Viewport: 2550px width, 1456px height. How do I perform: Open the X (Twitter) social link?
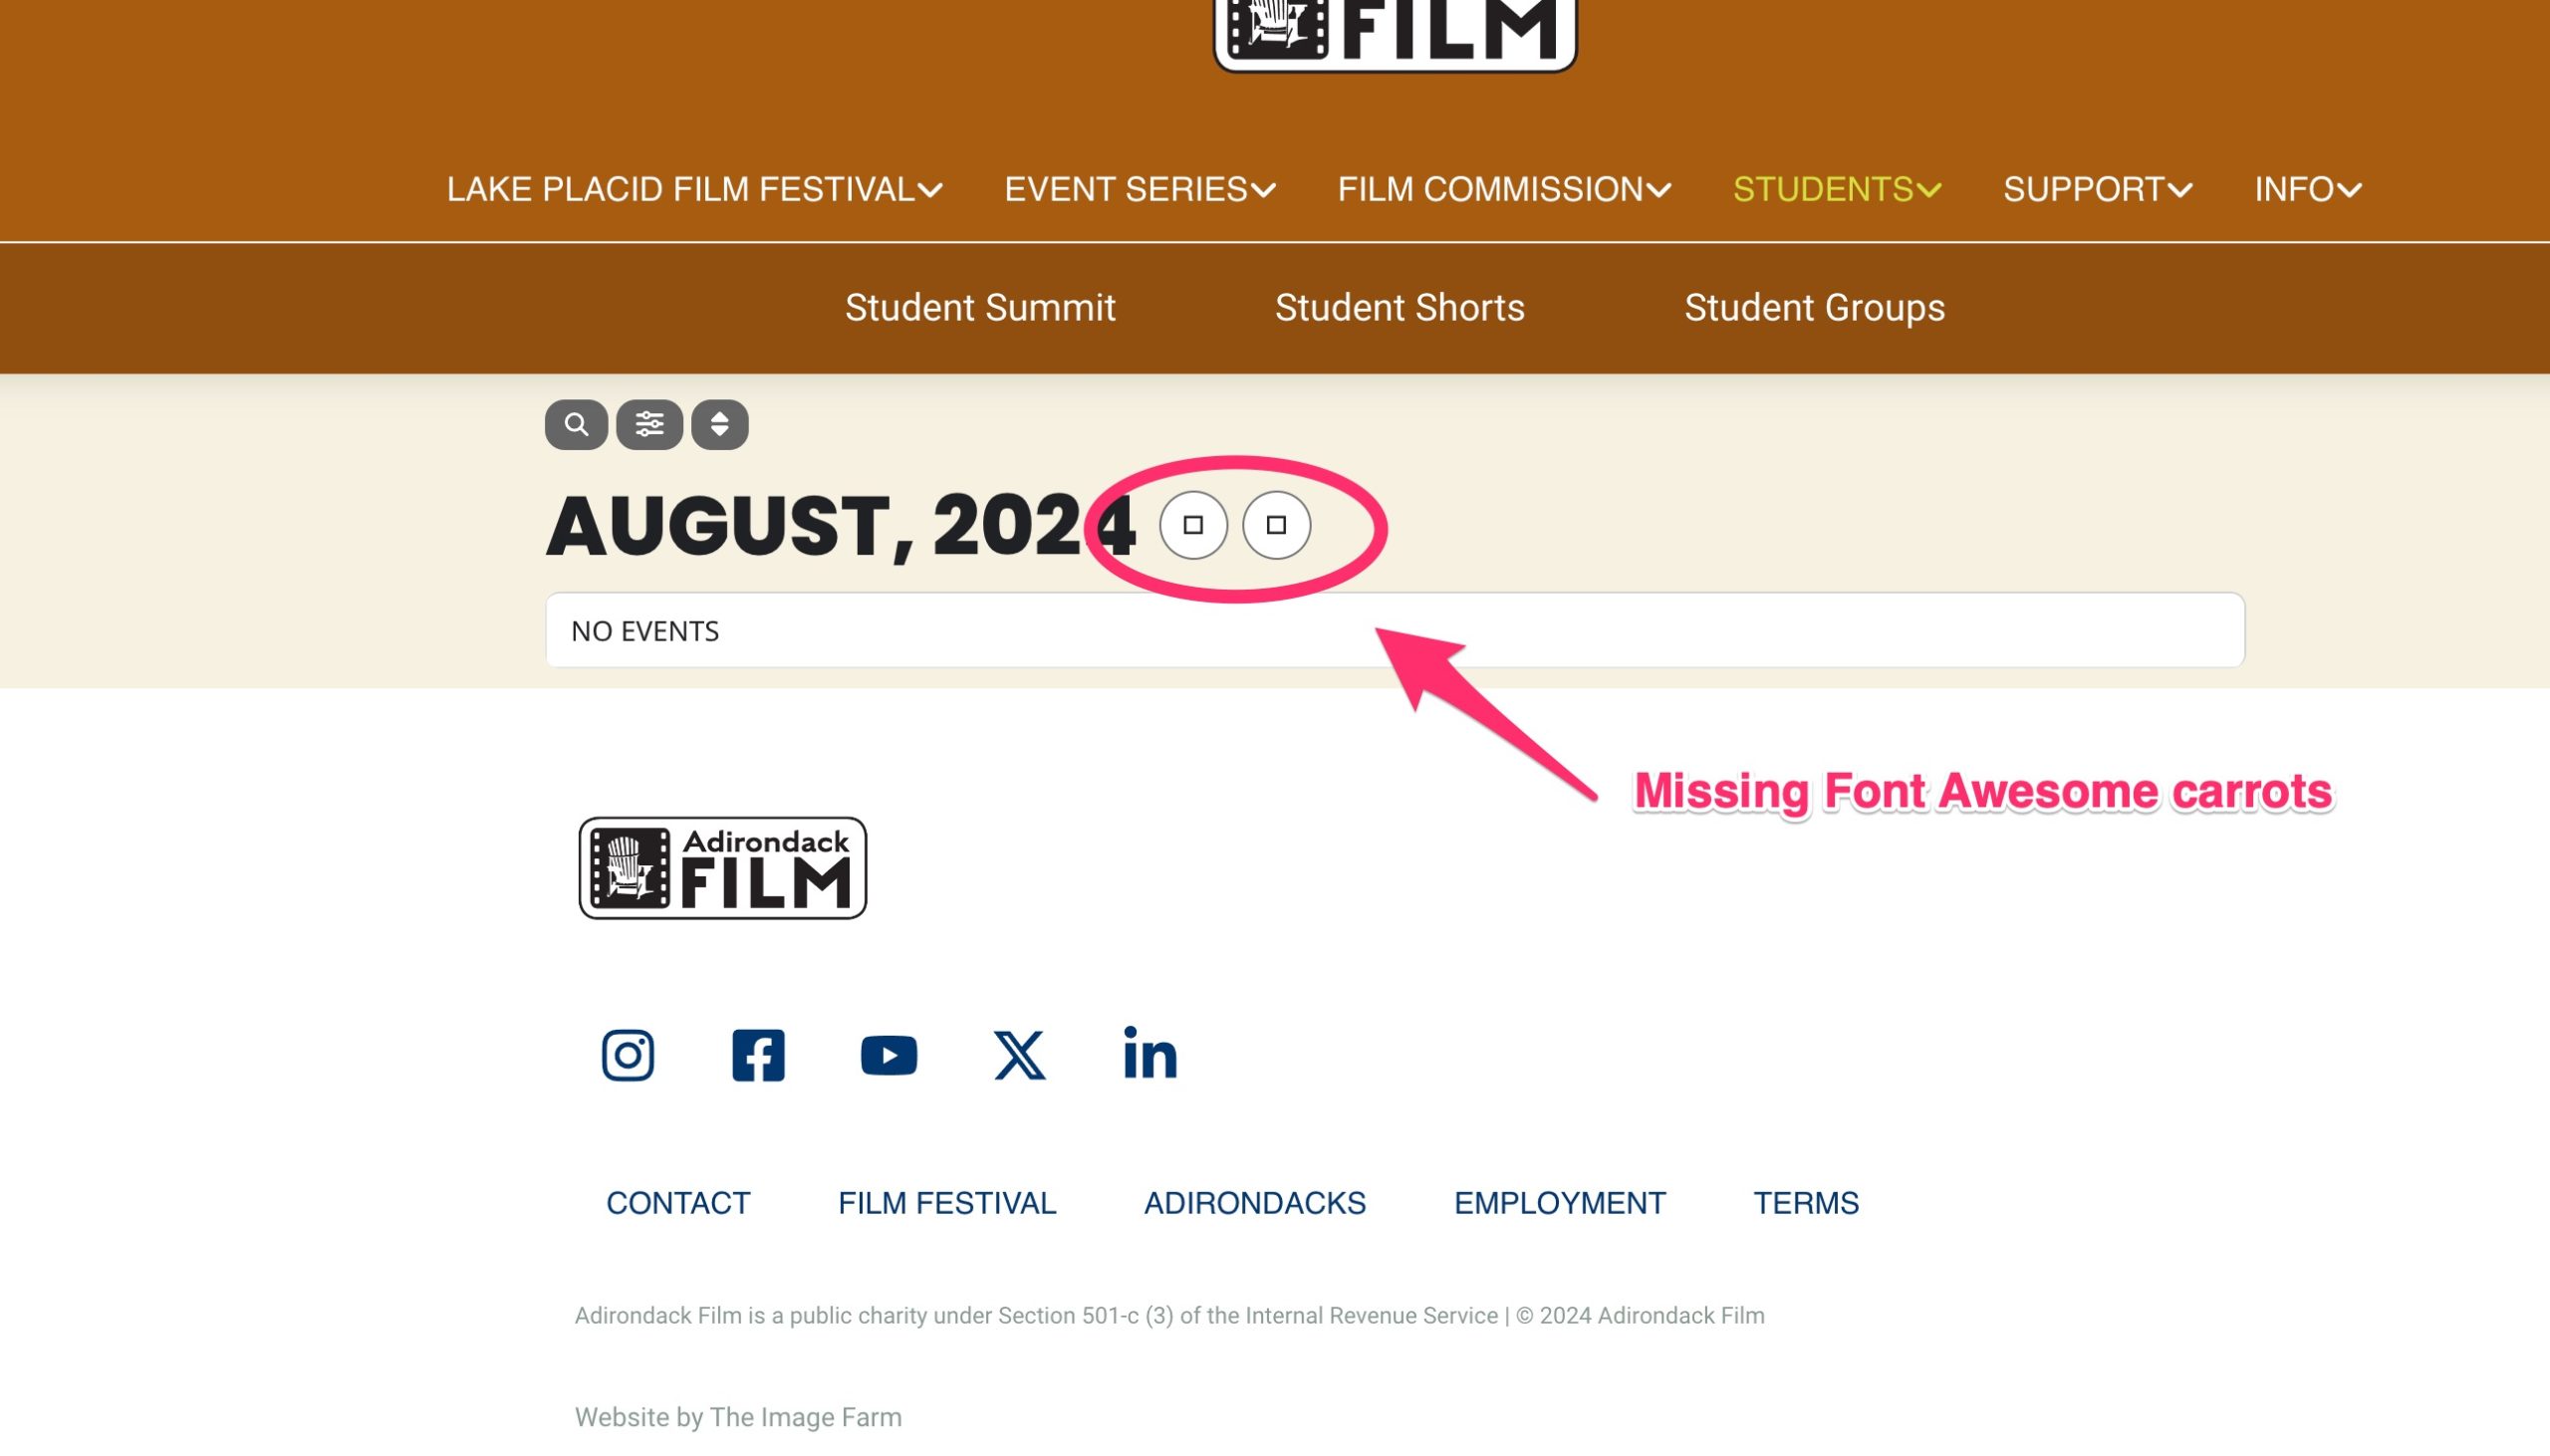coord(1019,1055)
